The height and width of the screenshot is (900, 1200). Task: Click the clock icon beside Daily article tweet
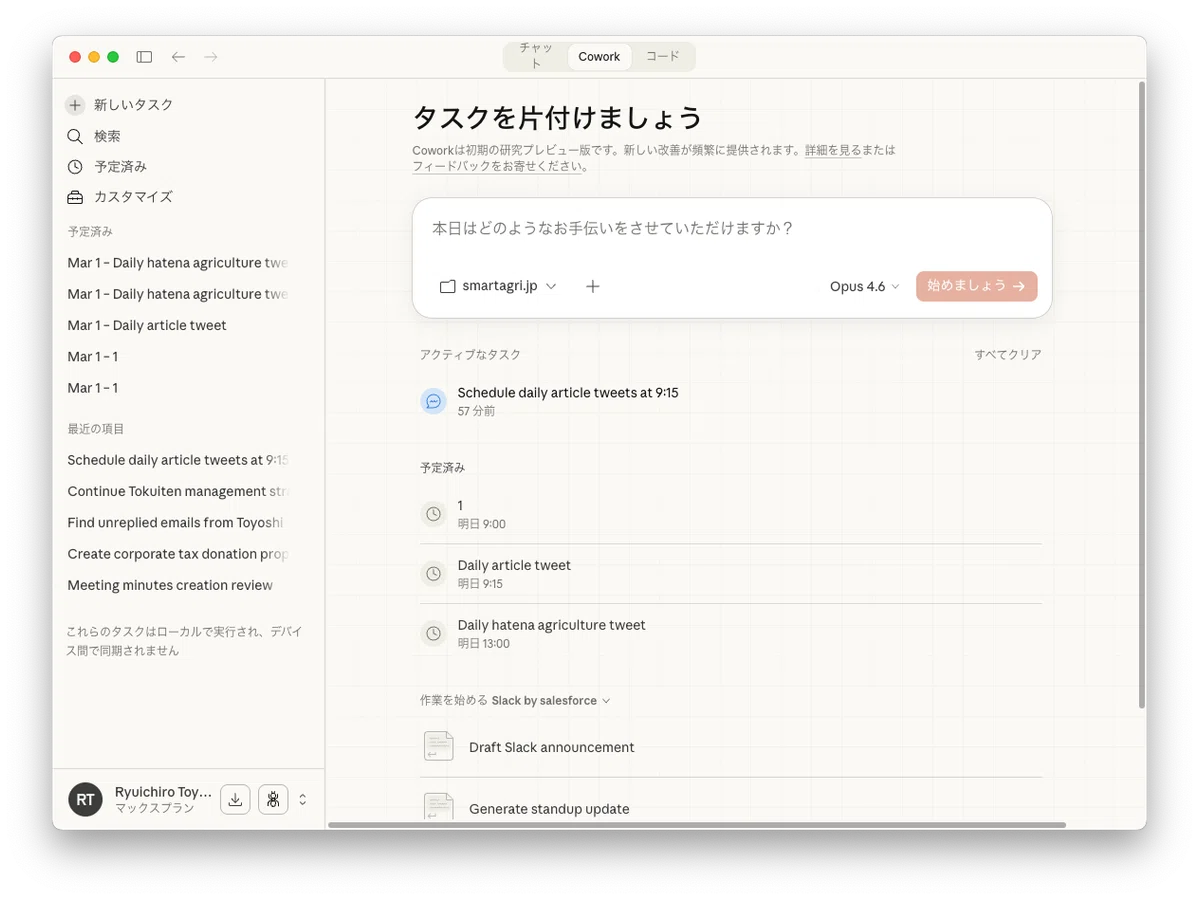(433, 574)
